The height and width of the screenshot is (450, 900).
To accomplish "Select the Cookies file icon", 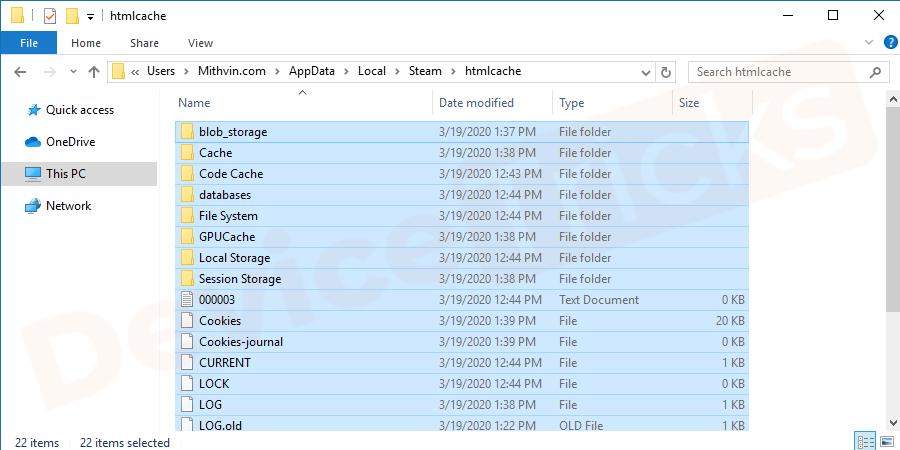I will [187, 320].
